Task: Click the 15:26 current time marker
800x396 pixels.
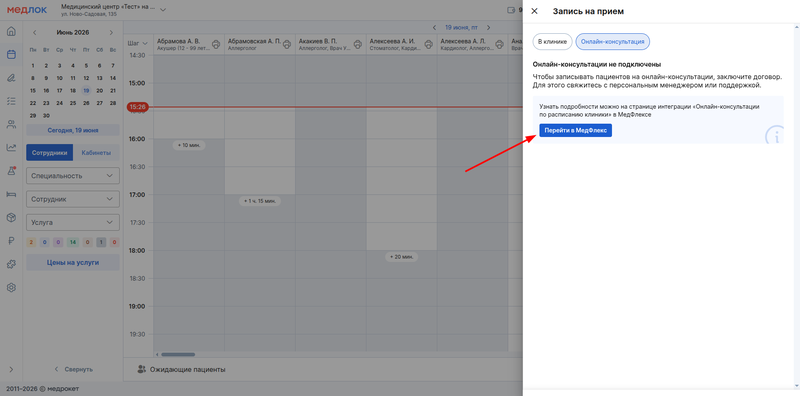Action: pyautogui.click(x=137, y=107)
